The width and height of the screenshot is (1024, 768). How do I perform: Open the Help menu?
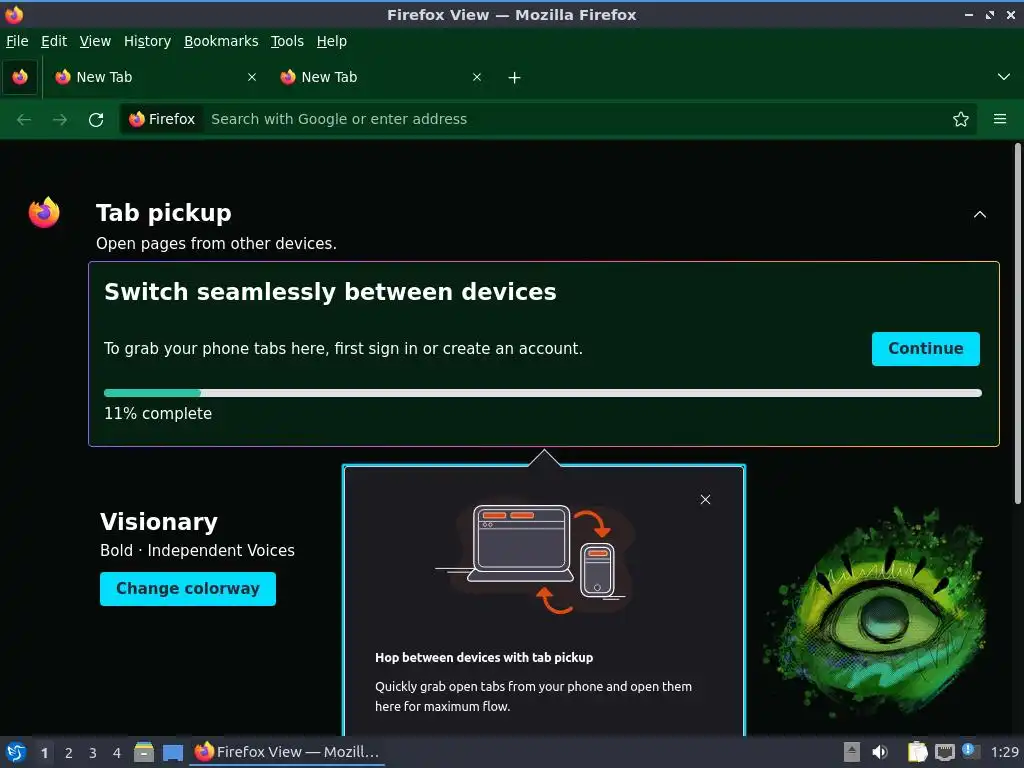click(x=332, y=41)
